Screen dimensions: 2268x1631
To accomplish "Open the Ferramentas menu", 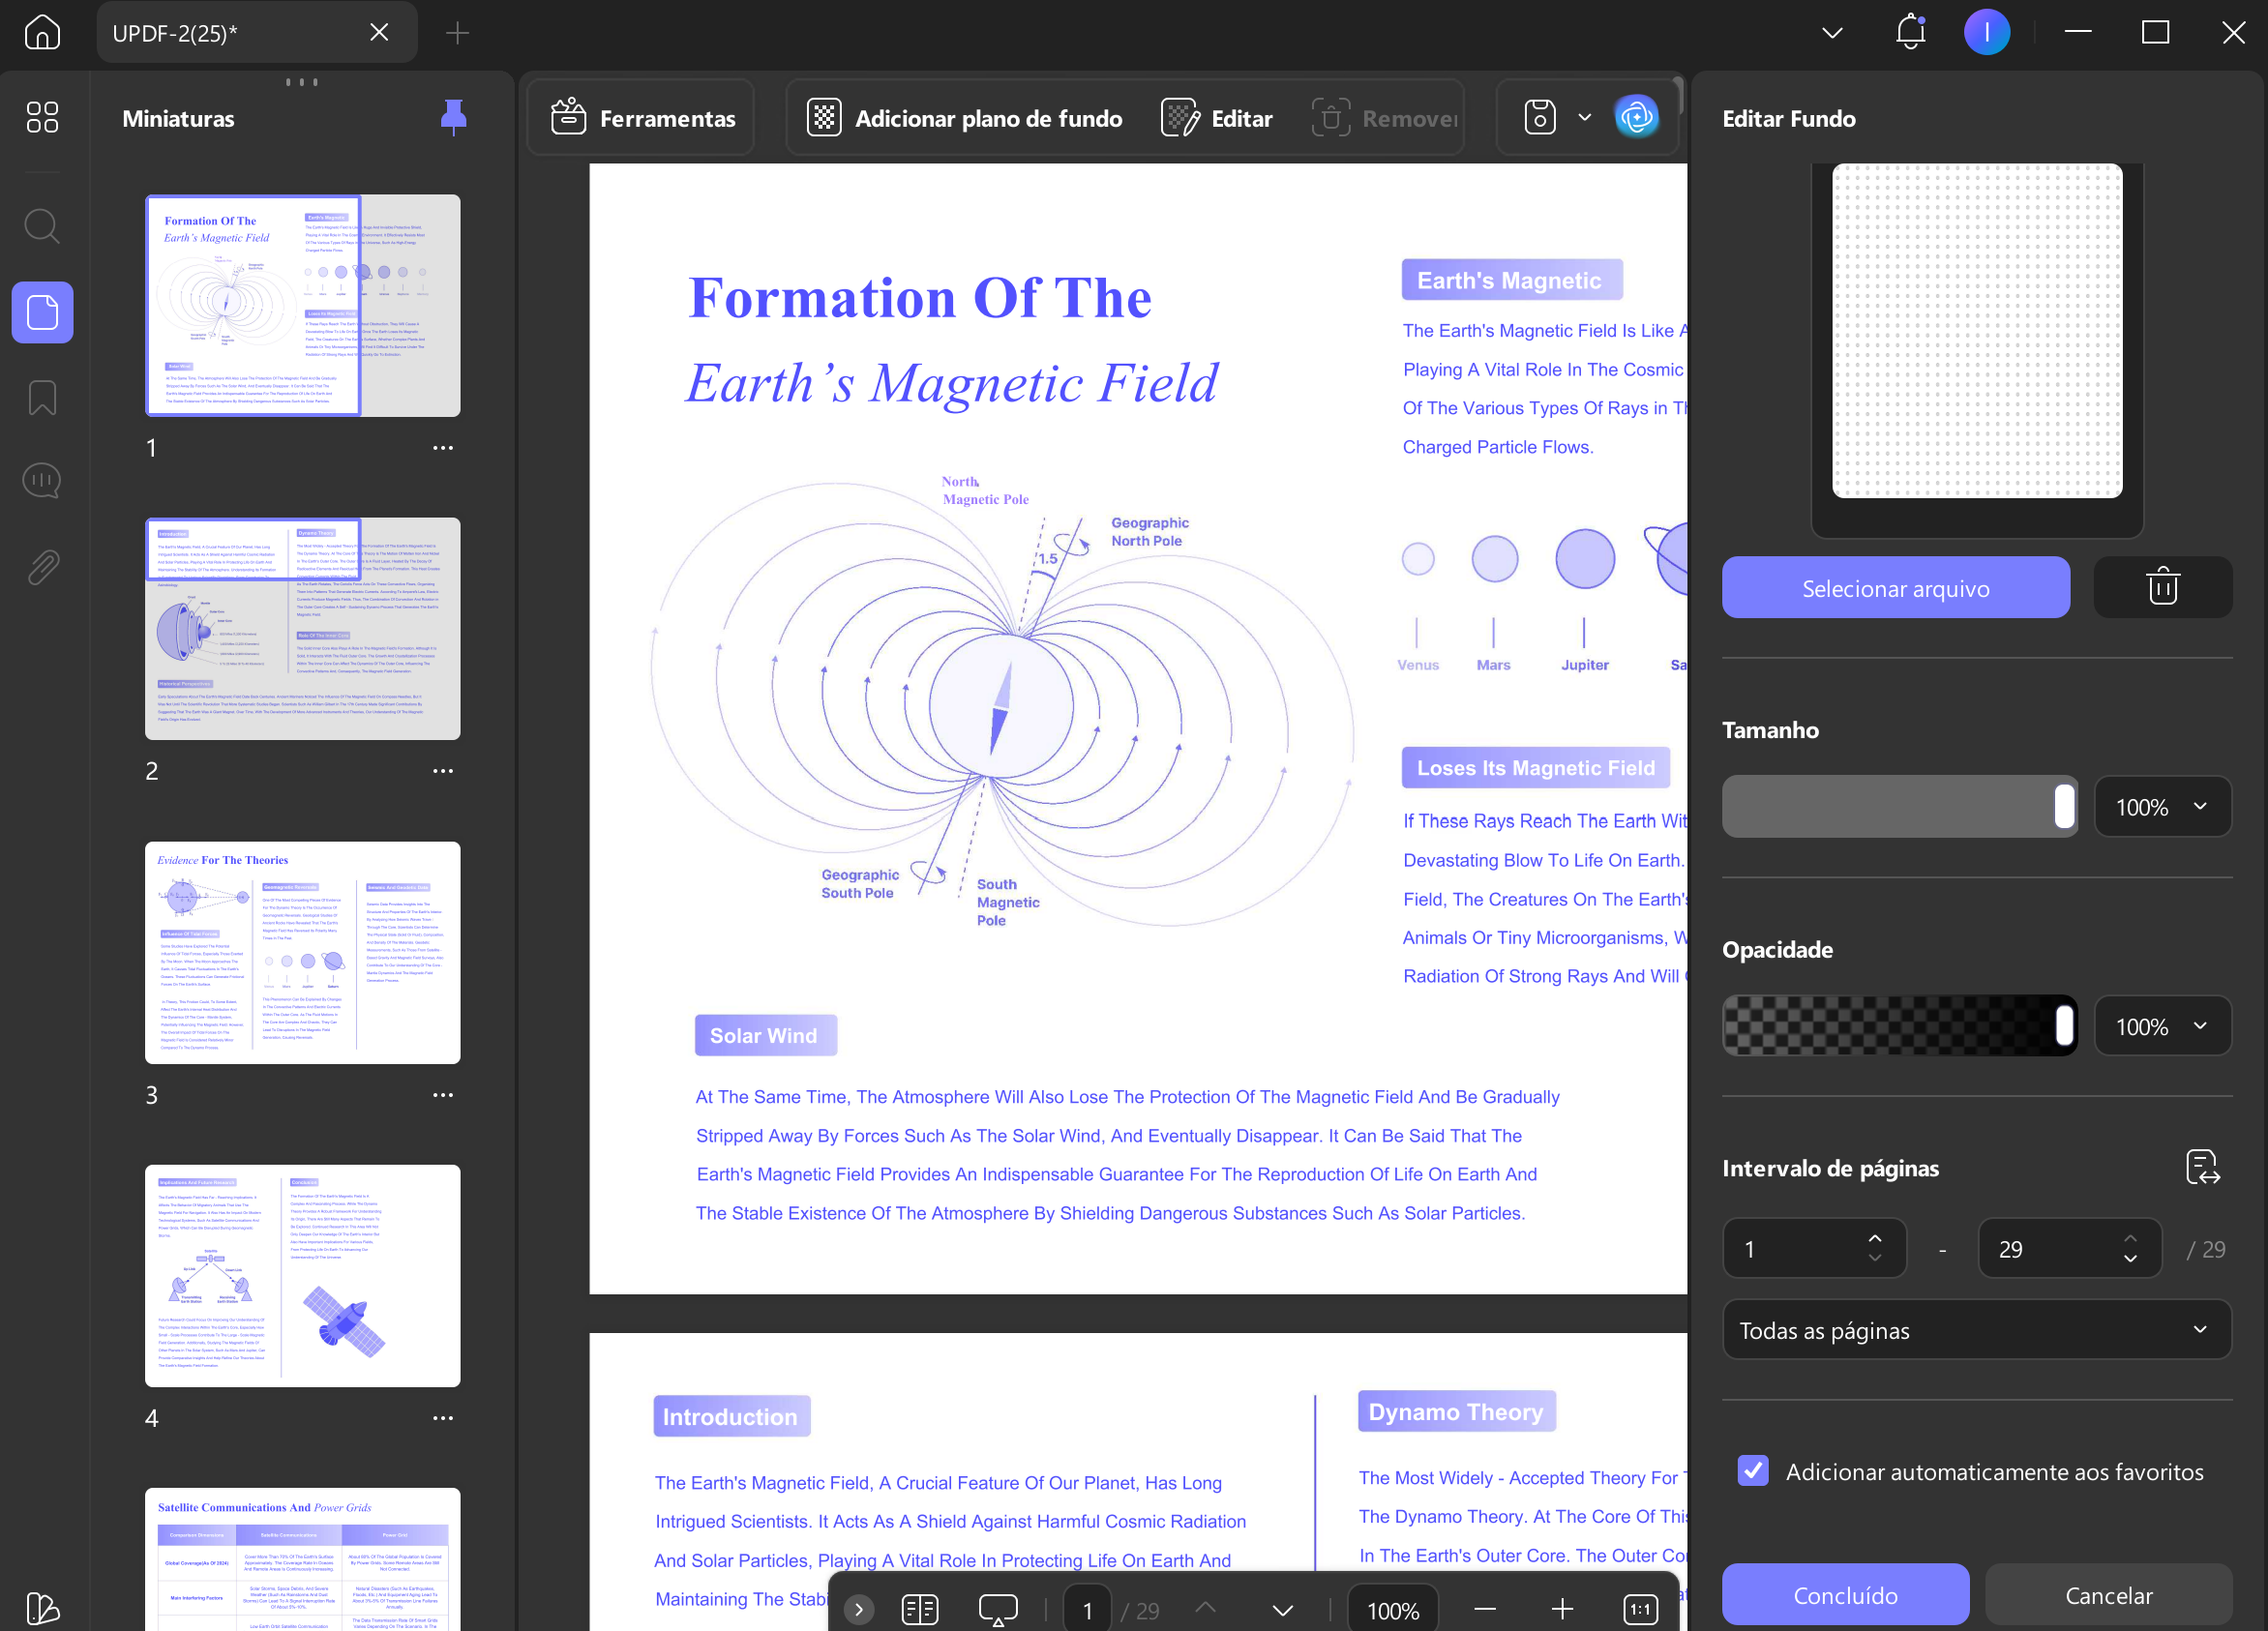I will click(642, 118).
